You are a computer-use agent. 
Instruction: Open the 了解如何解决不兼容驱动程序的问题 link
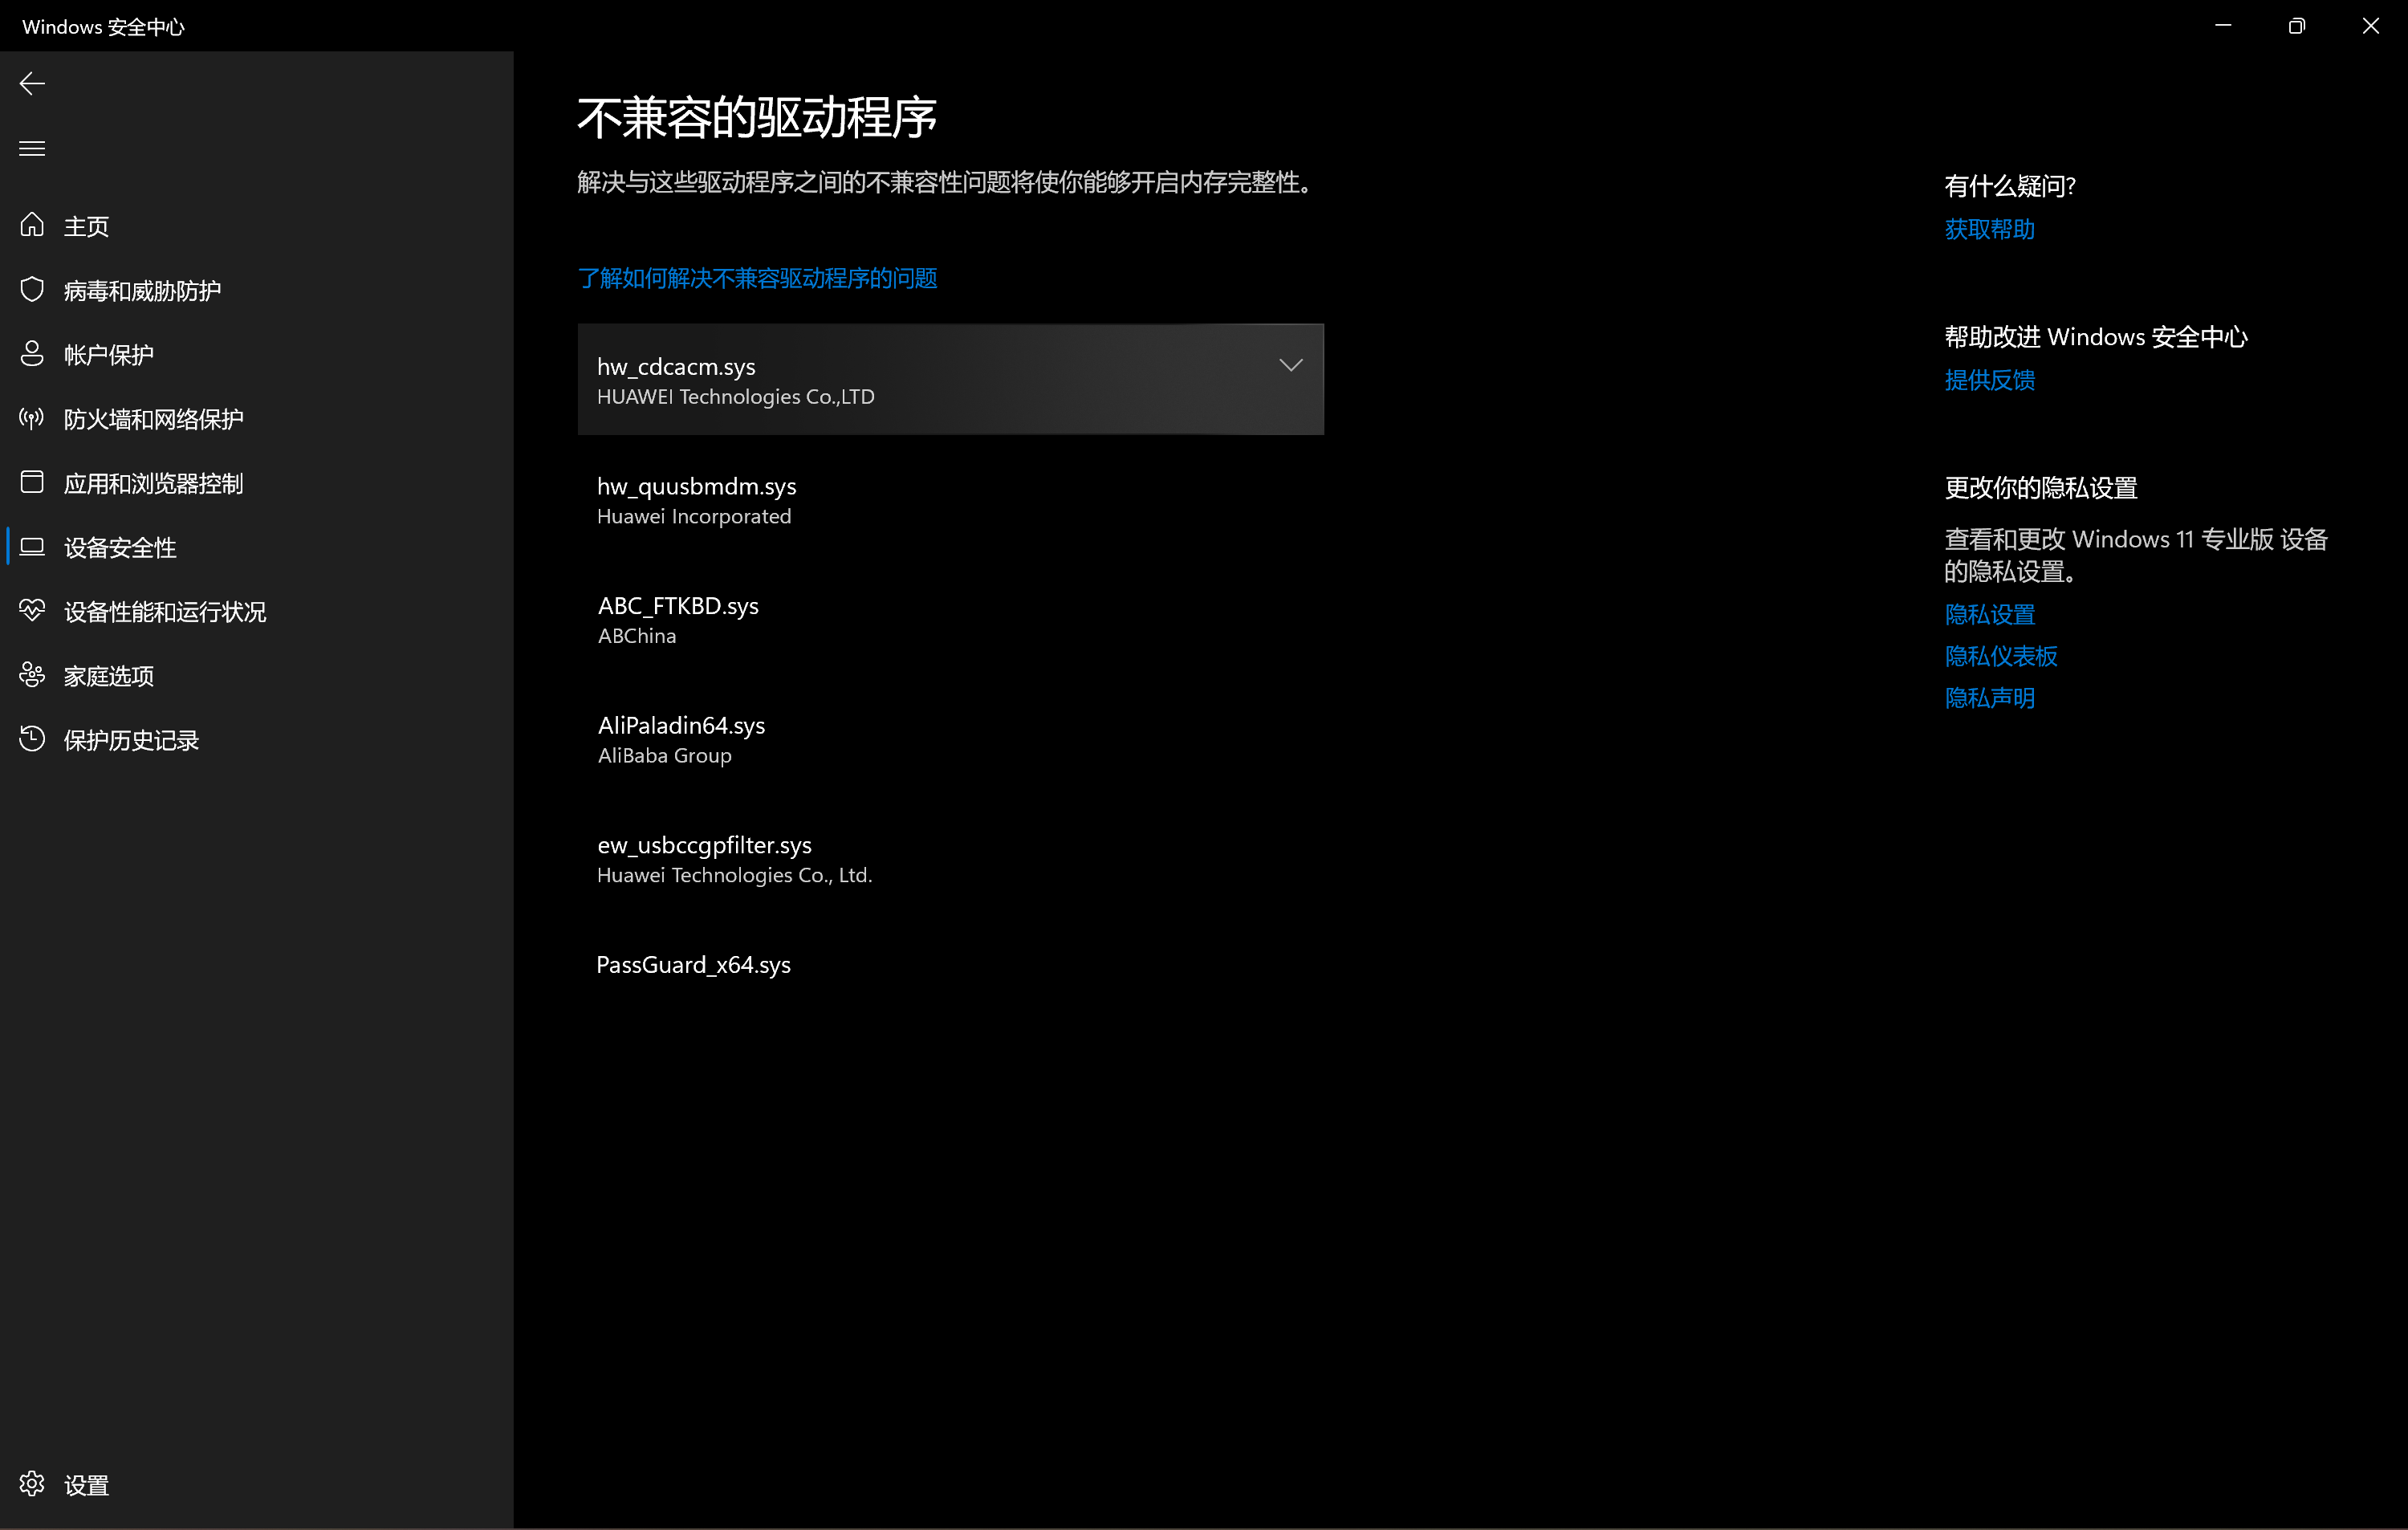pyautogui.click(x=757, y=278)
